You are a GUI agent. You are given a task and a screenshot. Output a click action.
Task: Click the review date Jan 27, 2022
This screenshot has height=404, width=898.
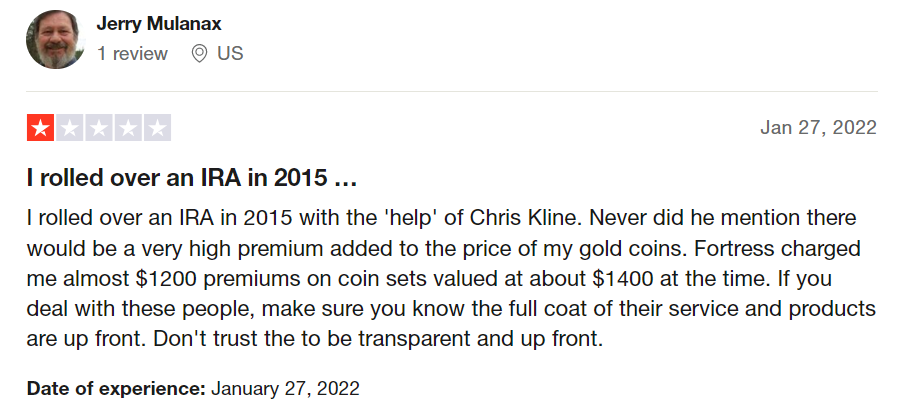coord(818,127)
